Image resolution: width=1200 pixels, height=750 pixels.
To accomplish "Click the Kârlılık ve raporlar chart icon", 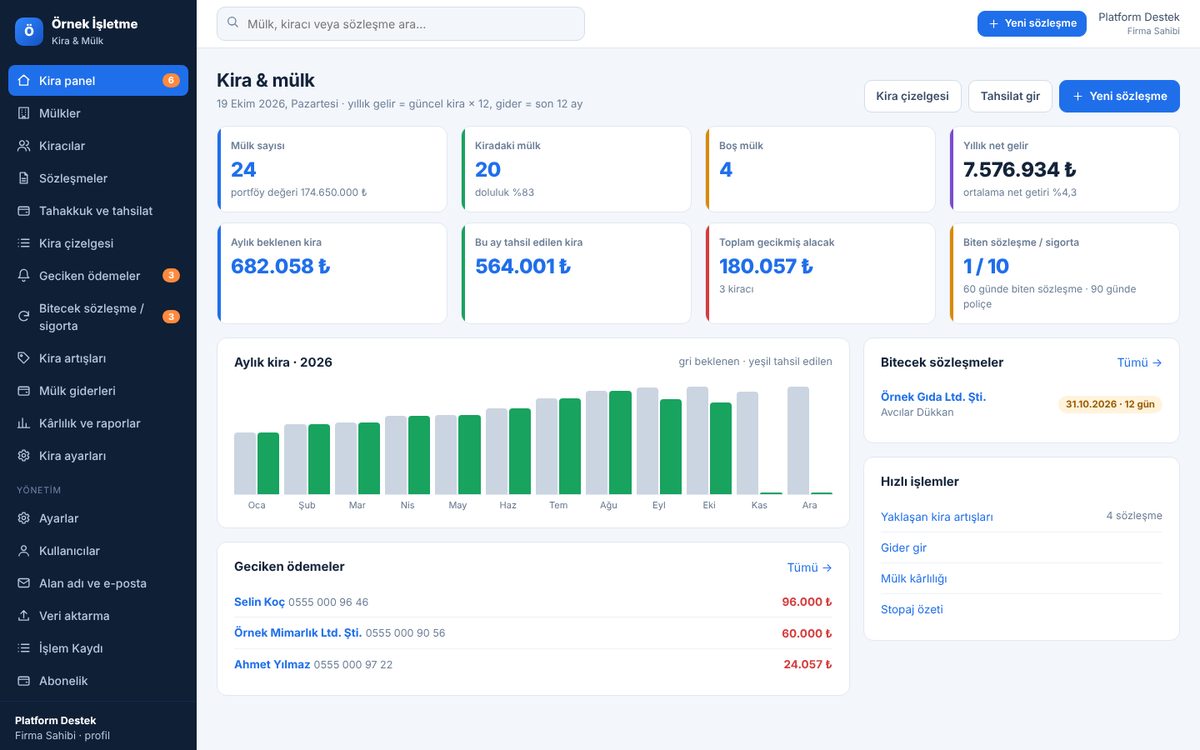I will pos(24,423).
